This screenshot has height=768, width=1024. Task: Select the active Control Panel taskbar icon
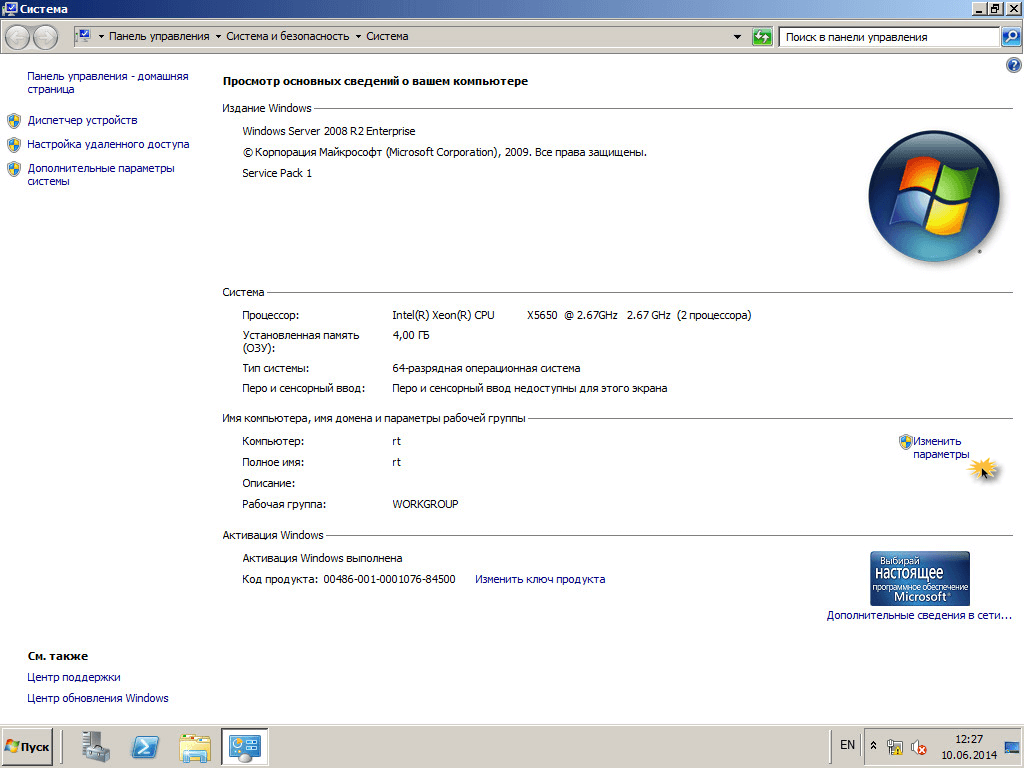pyautogui.click(x=245, y=746)
